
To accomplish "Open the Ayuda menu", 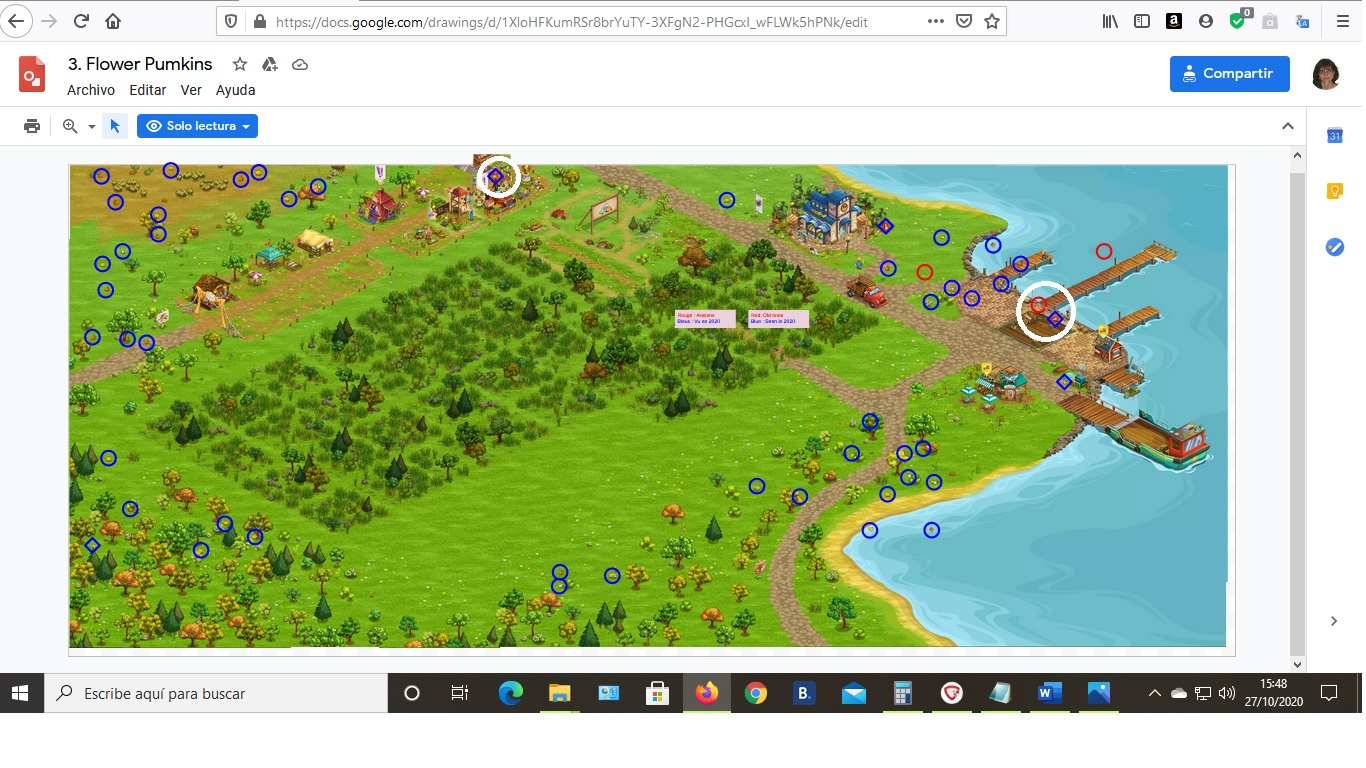I will pyautogui.click(x=236, y=90).
